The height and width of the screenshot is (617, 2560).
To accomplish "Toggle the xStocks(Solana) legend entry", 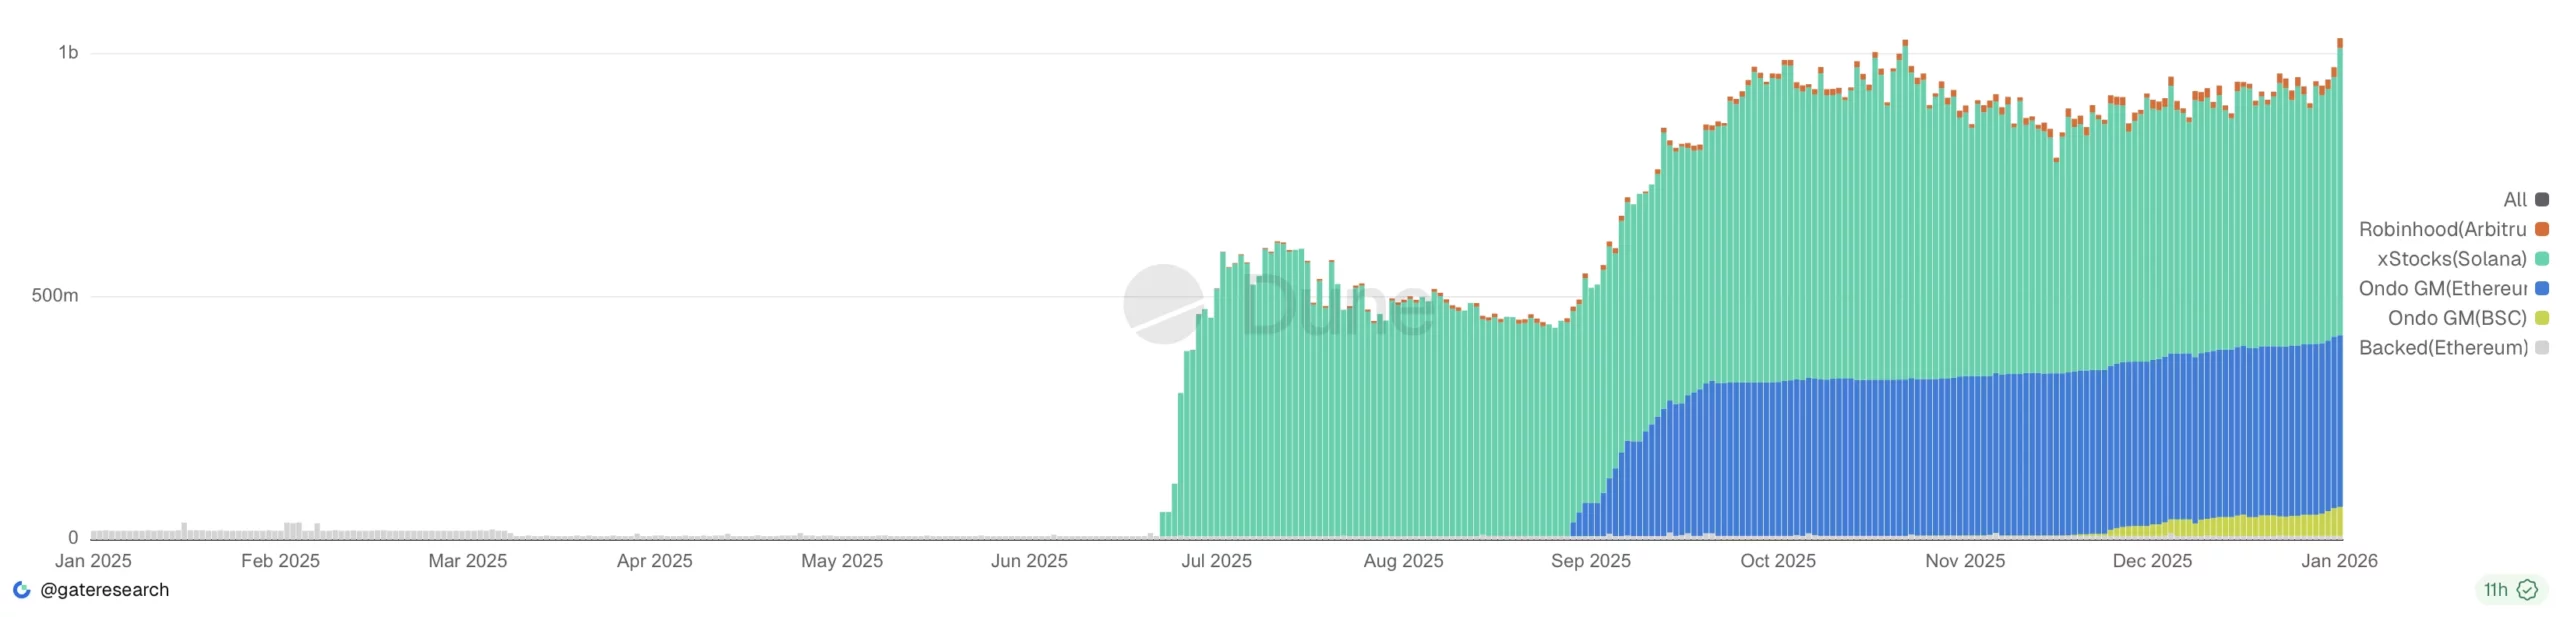I will pyautogui.click(x=2450, y=258).
